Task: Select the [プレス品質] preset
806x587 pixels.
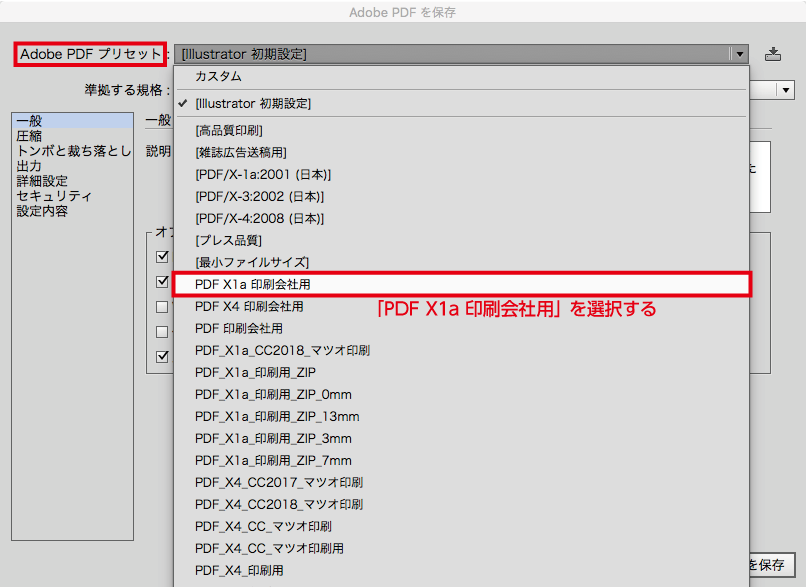Action: pyautogui.click(x=461, y=241)
